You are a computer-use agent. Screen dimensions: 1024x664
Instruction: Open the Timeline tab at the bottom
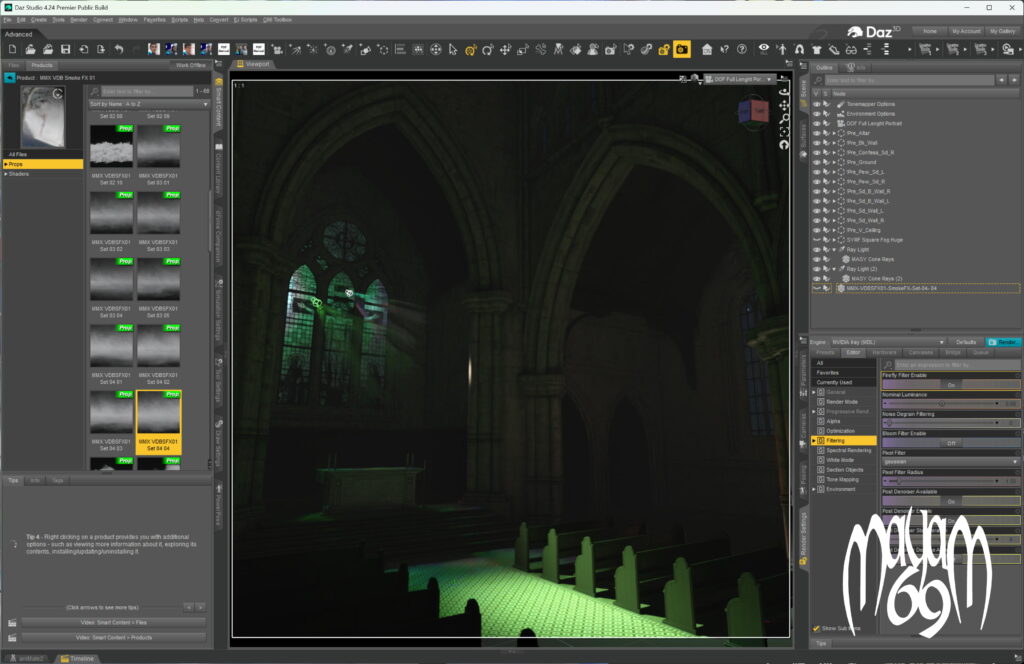77,659
